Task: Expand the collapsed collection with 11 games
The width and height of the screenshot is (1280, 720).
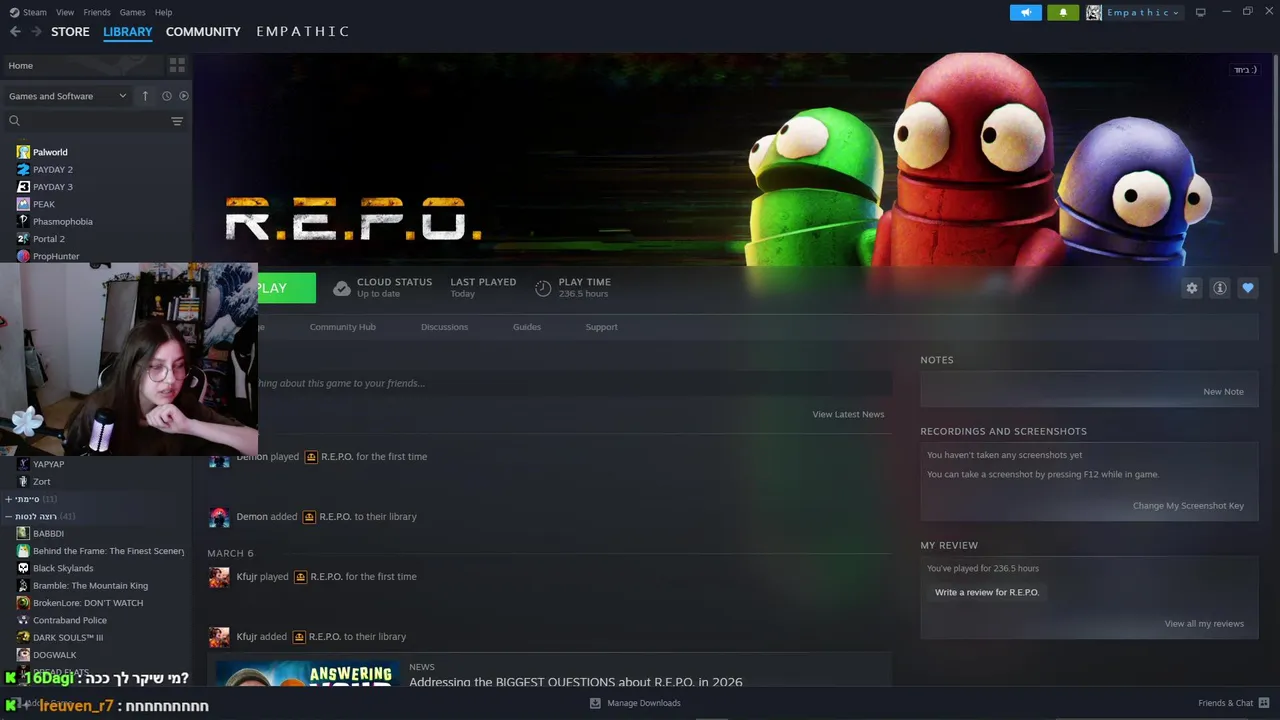Action: pos(9,499)
